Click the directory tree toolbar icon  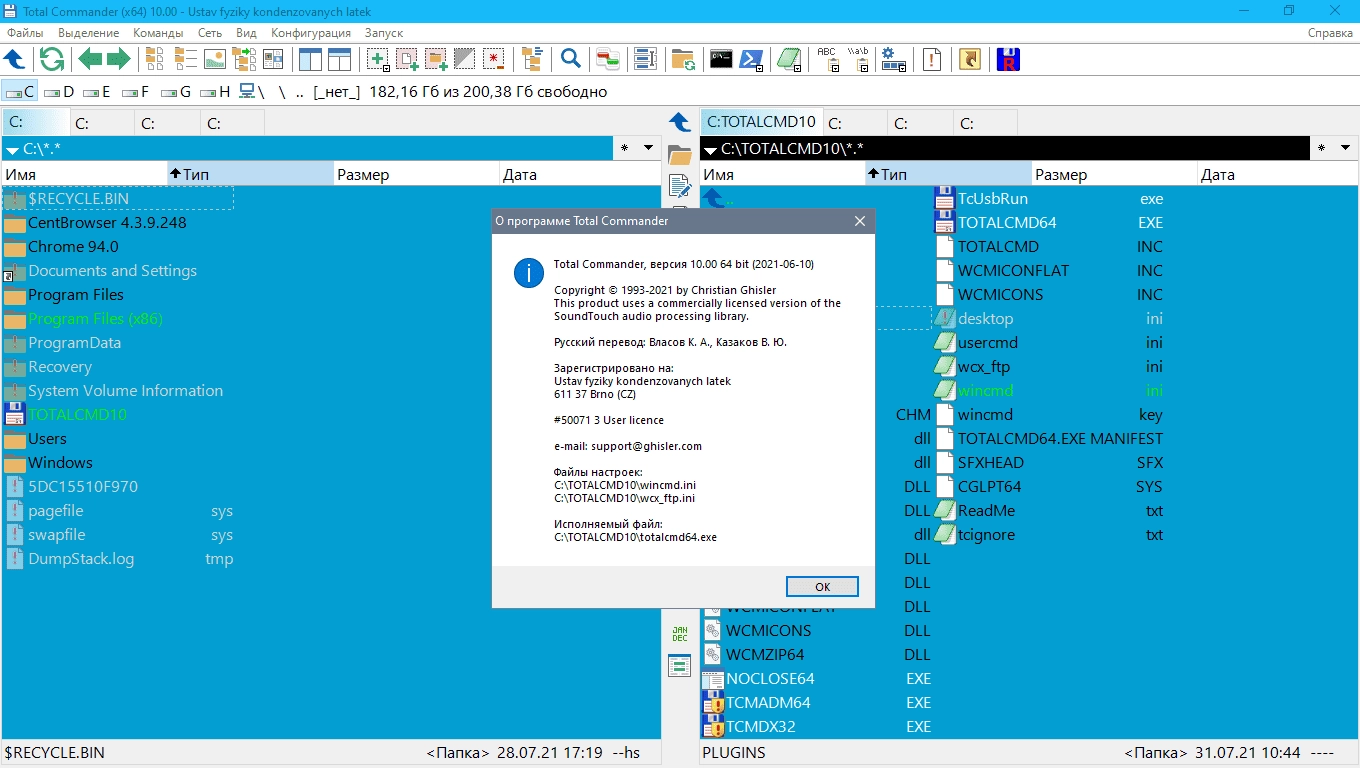pos(531,59)
